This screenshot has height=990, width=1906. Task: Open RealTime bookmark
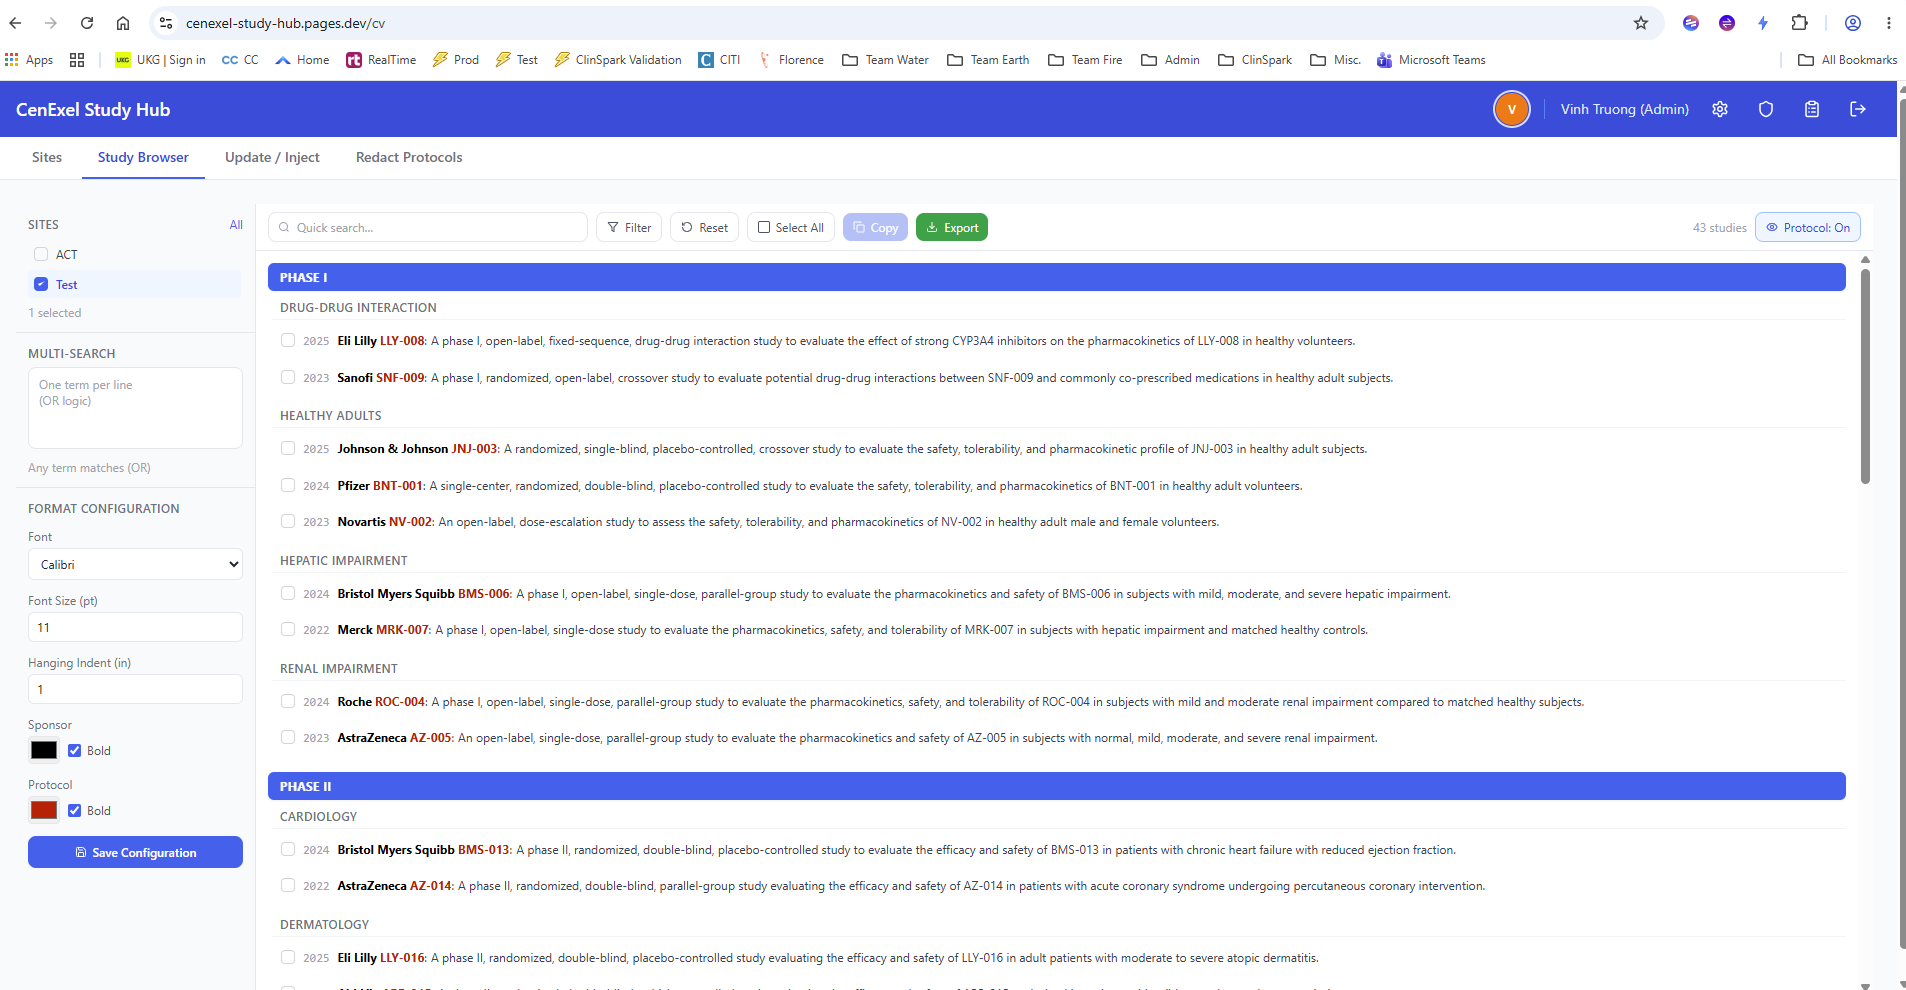click(381, 60)
